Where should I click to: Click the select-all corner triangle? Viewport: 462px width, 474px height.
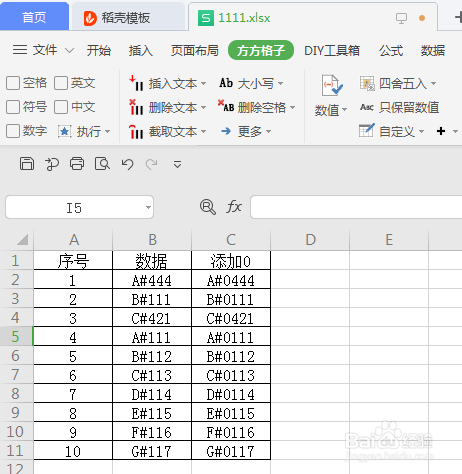[22, 239]
